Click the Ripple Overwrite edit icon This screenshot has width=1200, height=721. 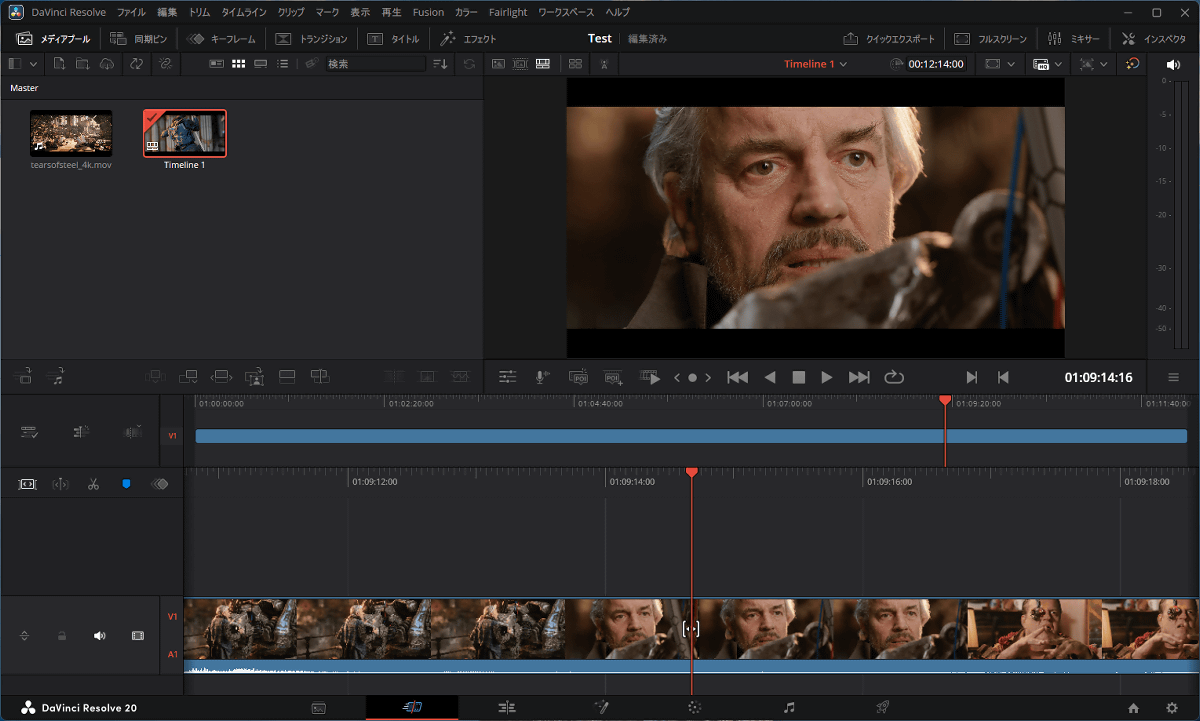pyautogui.click(x=221, y=377)
